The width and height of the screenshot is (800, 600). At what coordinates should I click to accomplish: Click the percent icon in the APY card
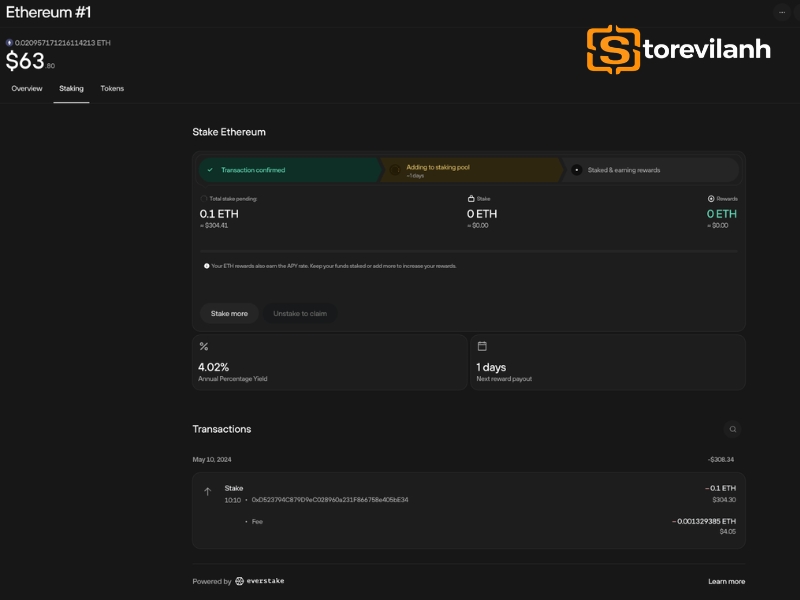pyautogui.click(x=204, y=346)
